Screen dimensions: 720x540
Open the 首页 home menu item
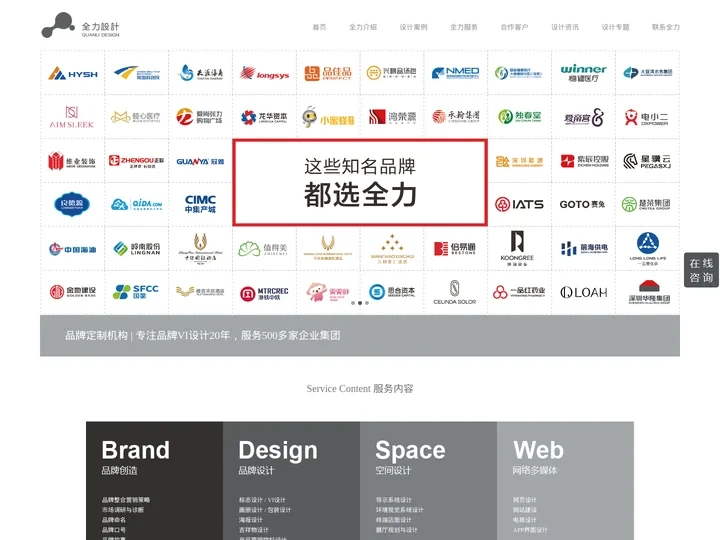[x=319, y=27]
